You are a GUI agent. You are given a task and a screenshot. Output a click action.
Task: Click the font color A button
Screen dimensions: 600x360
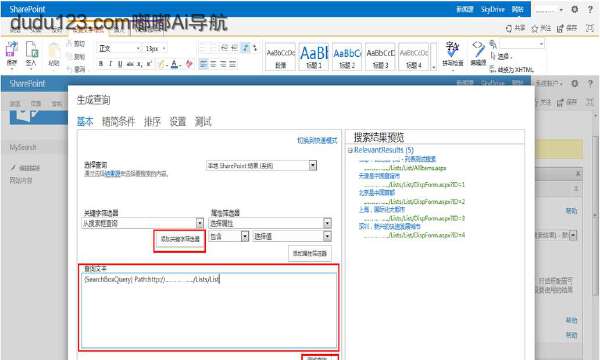pyautogui.click(x=174, y=64)
